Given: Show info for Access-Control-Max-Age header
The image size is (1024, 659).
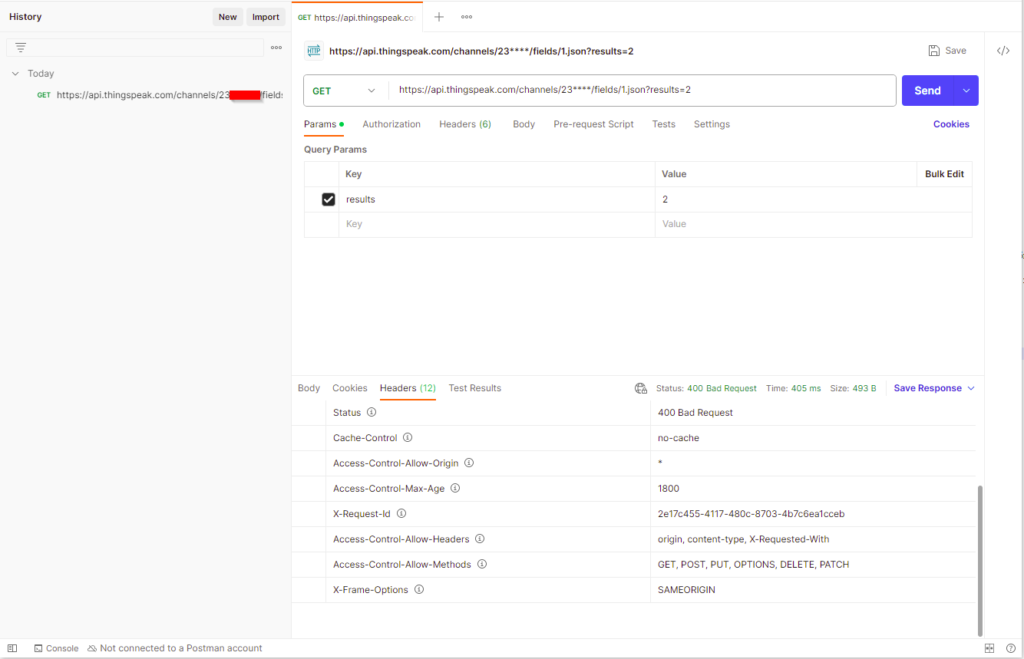Looking at the screenshot, I should click(455, 488).
